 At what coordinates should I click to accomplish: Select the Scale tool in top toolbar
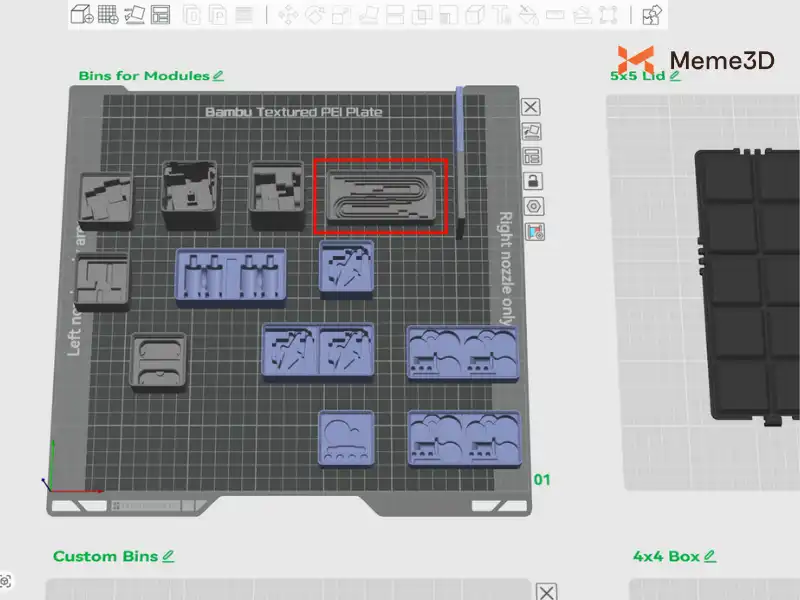coord(341,15)
